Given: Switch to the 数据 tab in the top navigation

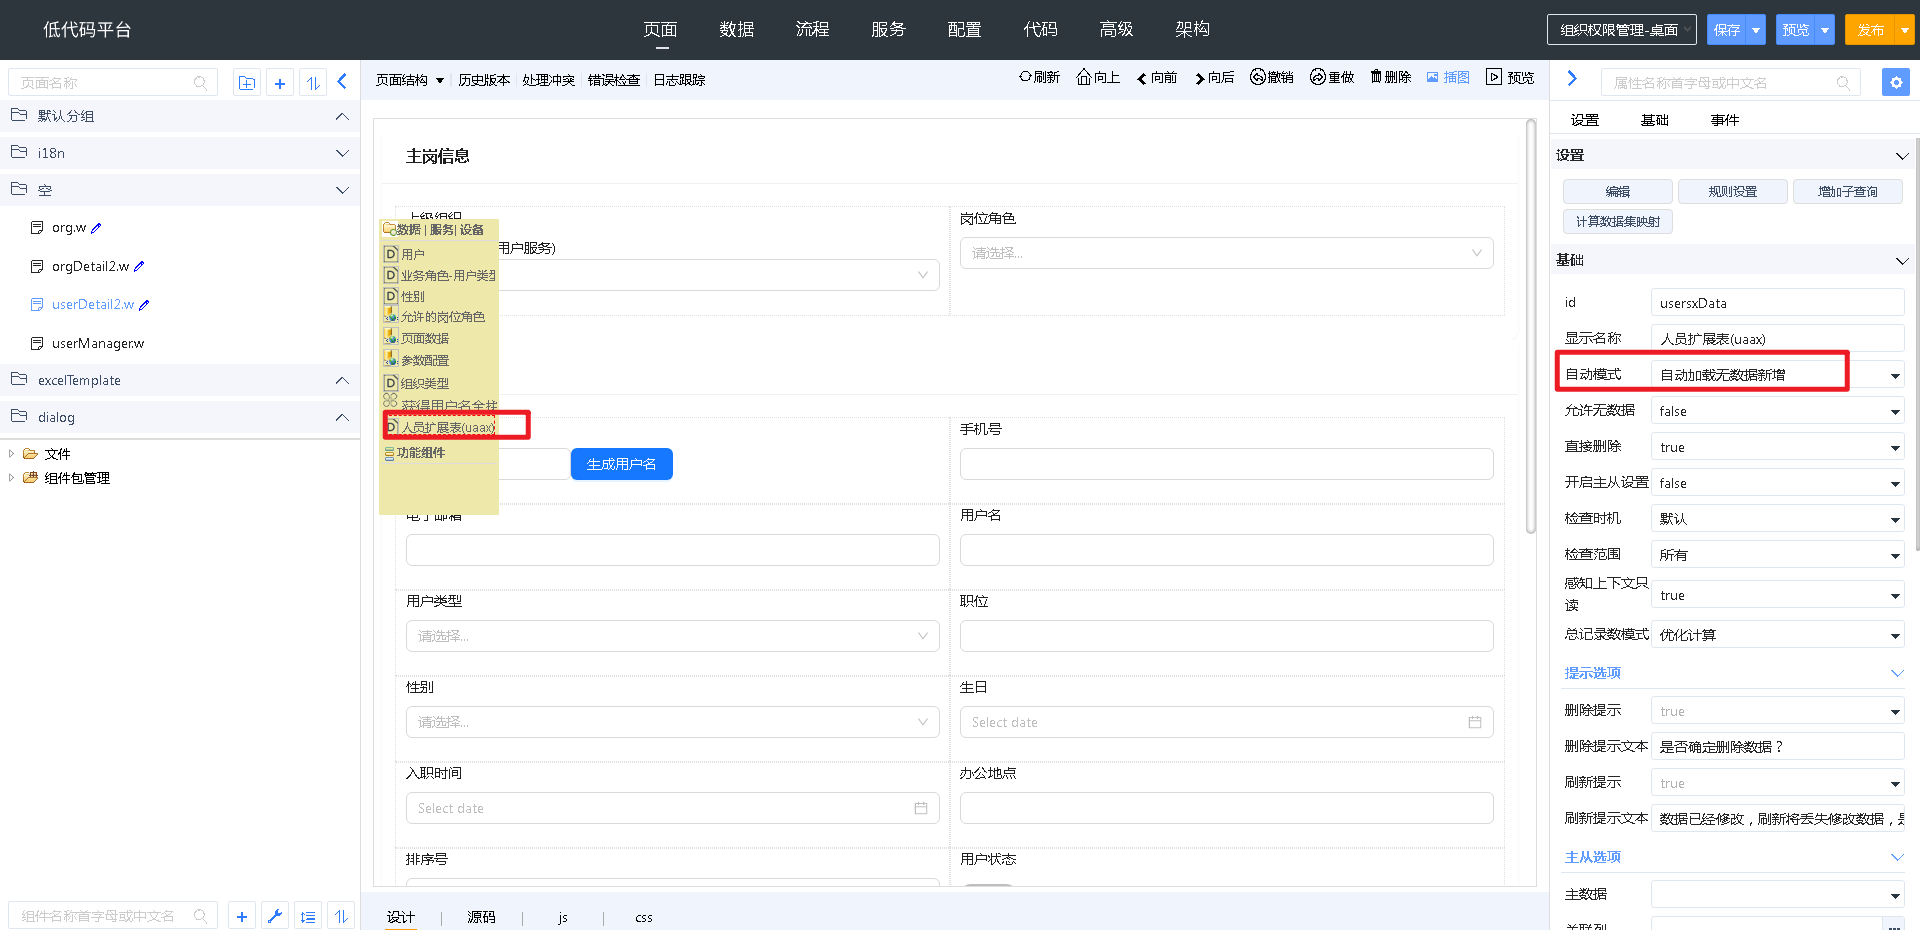Looking at the screenshot, I should pos(737,29).
